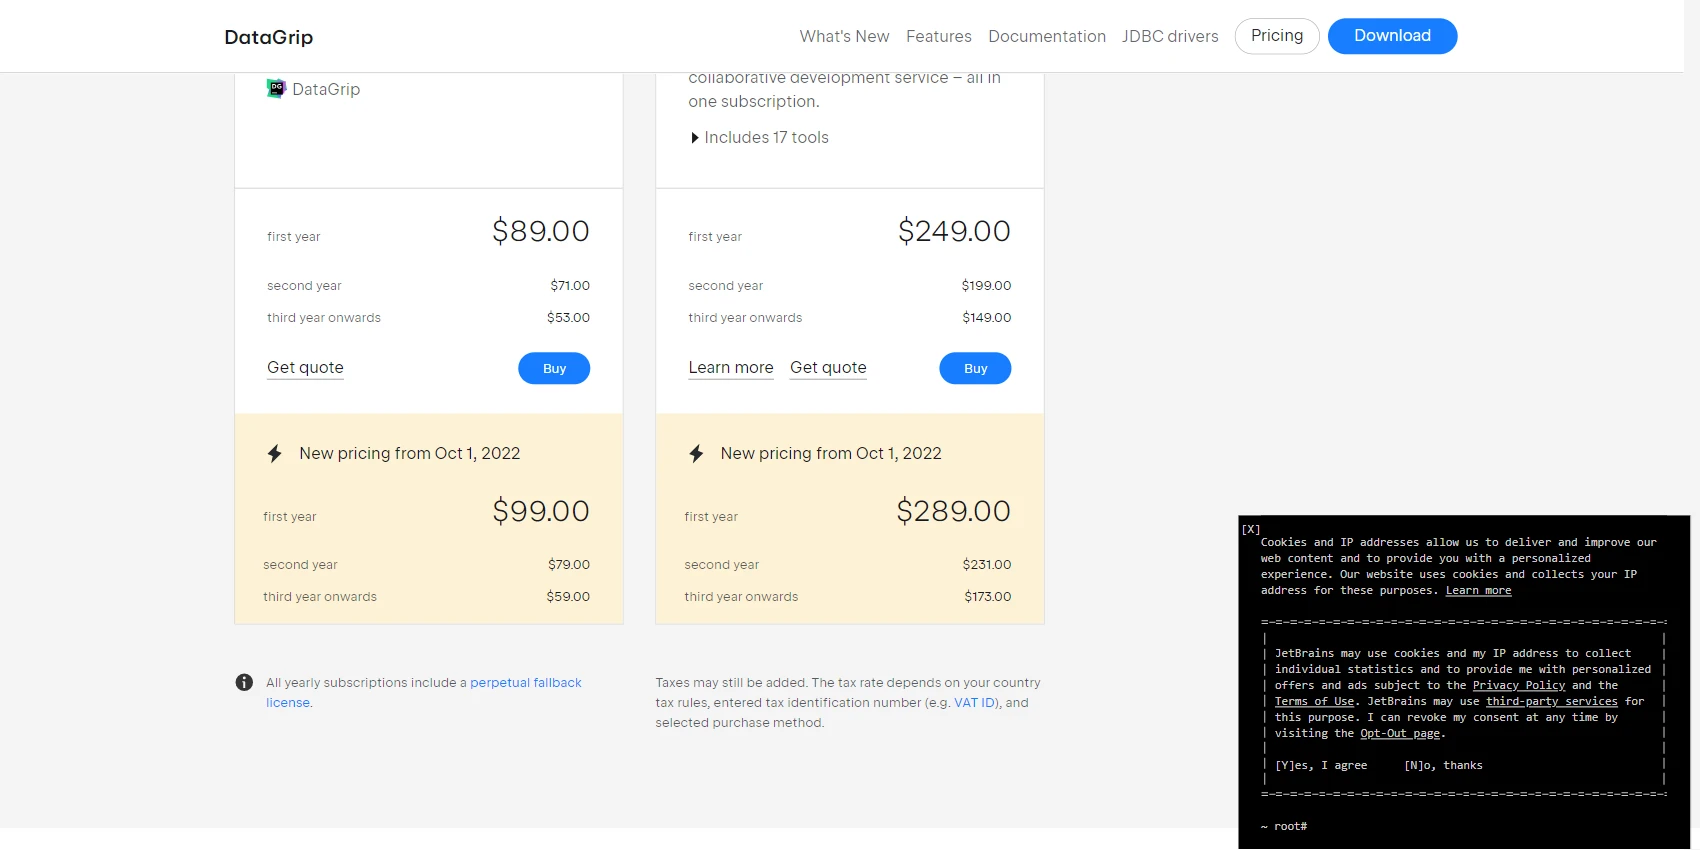Select the Pricing tab button
Screen dimensions: 1700x850
click(x=1277, y=36)
